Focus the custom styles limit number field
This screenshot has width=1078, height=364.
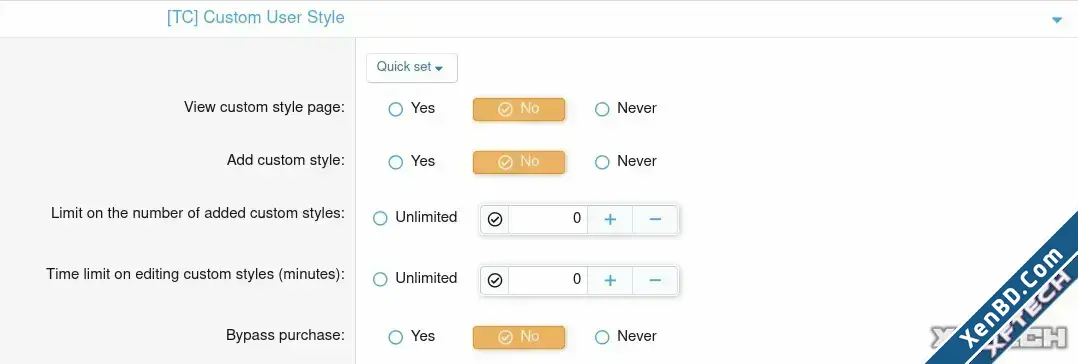pyautogui.click(x=548, y=220)
